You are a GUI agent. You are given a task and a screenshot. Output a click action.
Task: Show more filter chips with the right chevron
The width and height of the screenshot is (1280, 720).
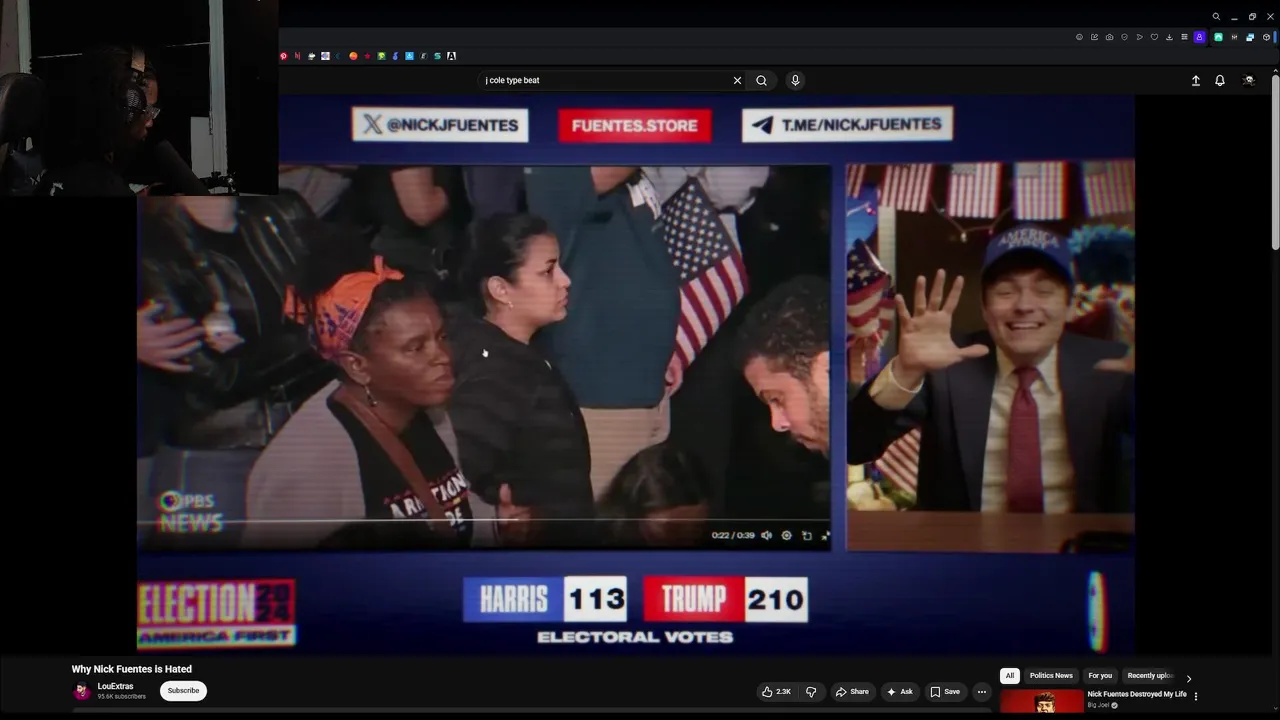pos(1189,678)
